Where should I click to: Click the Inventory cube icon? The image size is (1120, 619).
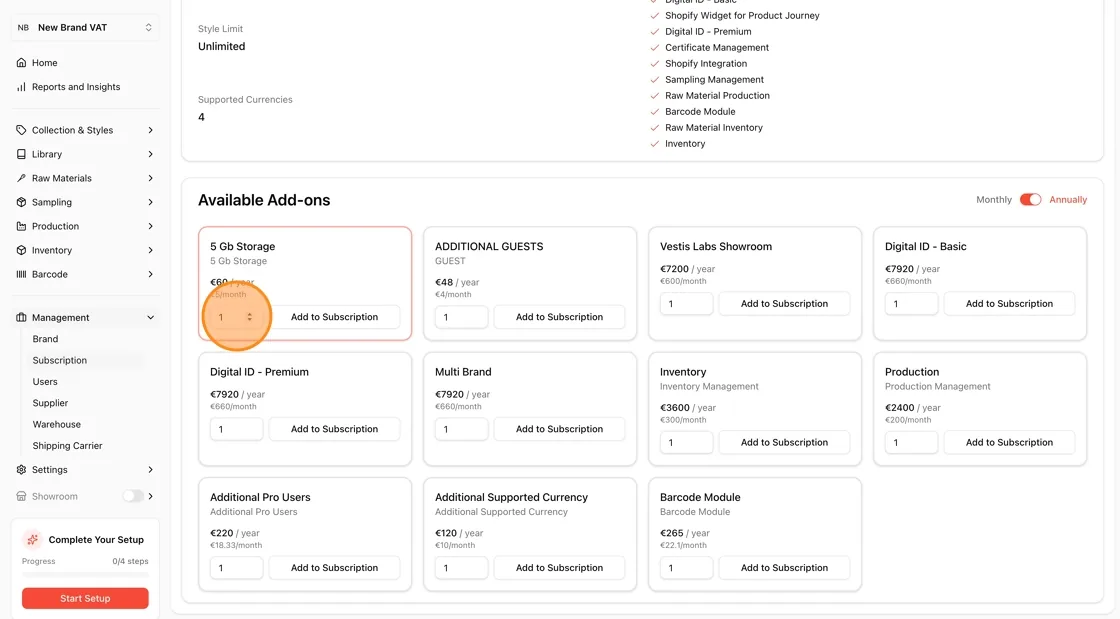(x=21, y=251)
